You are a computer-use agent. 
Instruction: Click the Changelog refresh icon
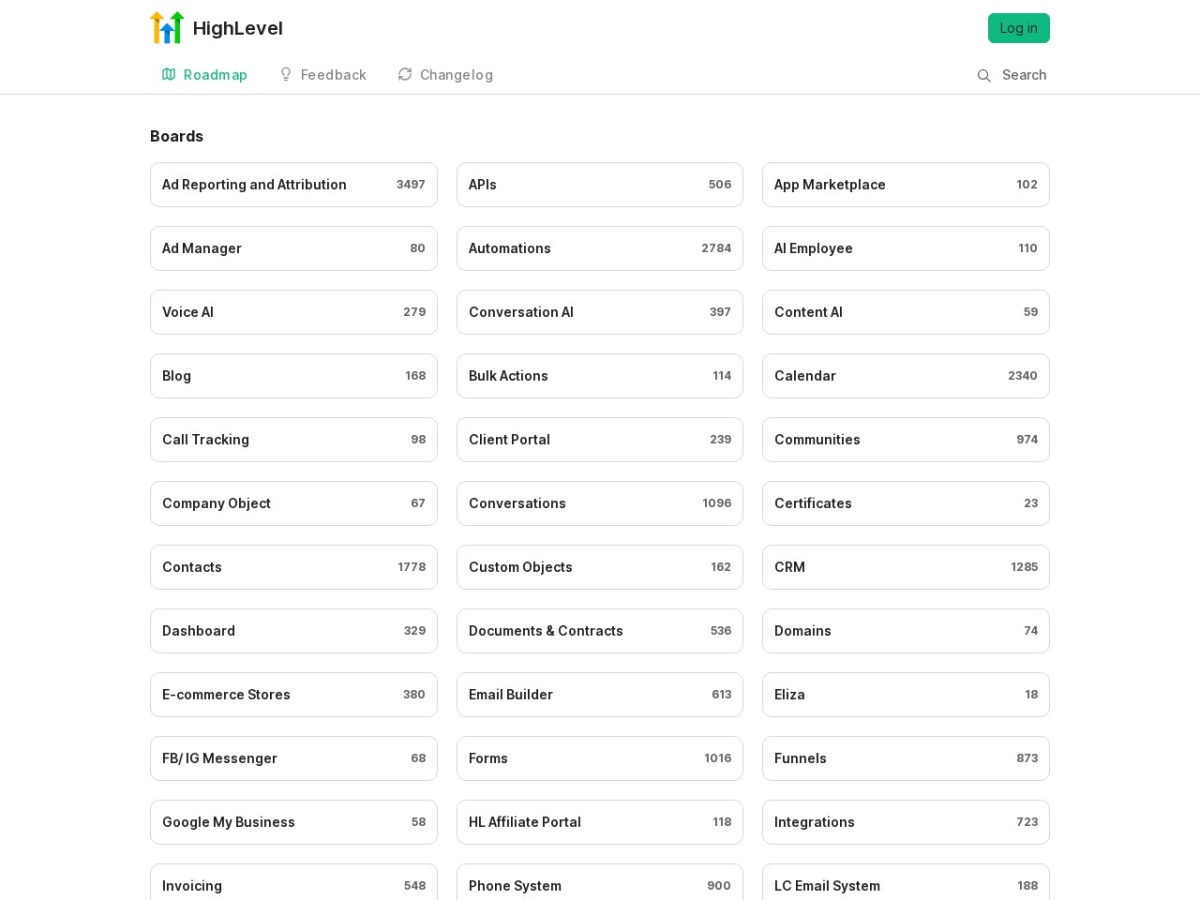pyautogui.click(x=405, y=75)
